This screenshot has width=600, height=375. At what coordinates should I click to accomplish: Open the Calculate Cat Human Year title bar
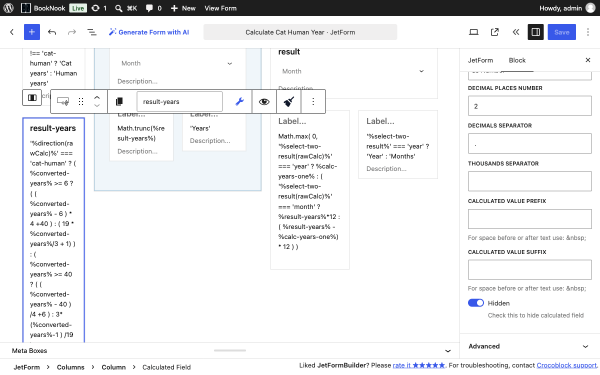300,32
